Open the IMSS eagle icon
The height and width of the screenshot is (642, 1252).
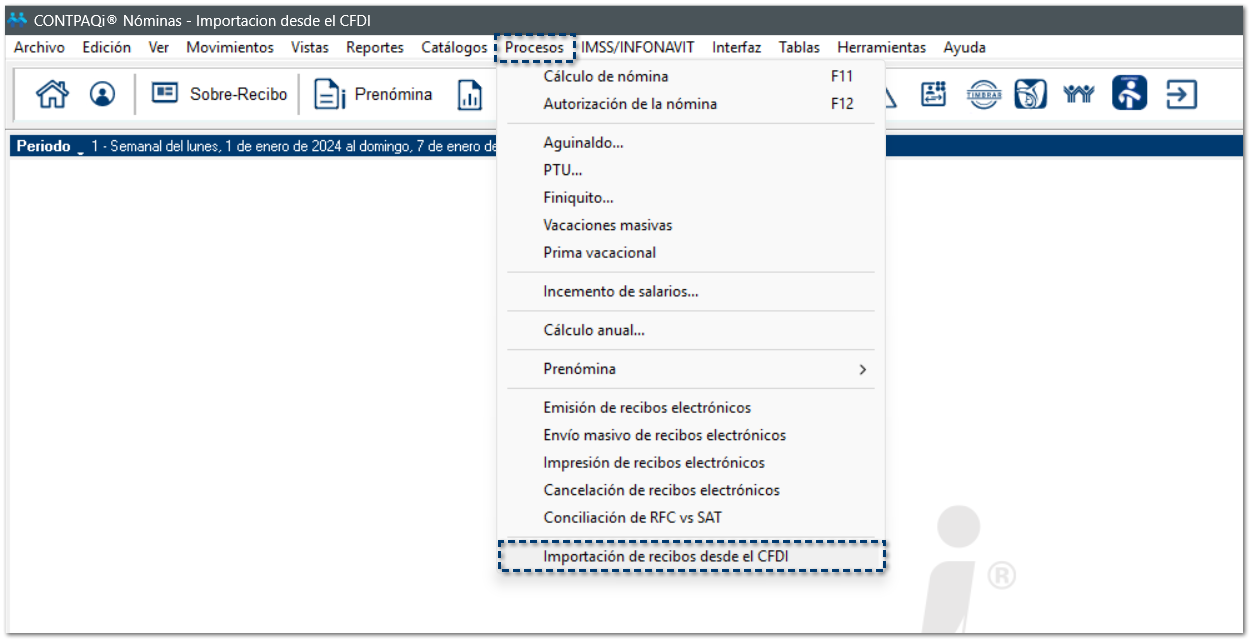click(x=1030, y=94)
